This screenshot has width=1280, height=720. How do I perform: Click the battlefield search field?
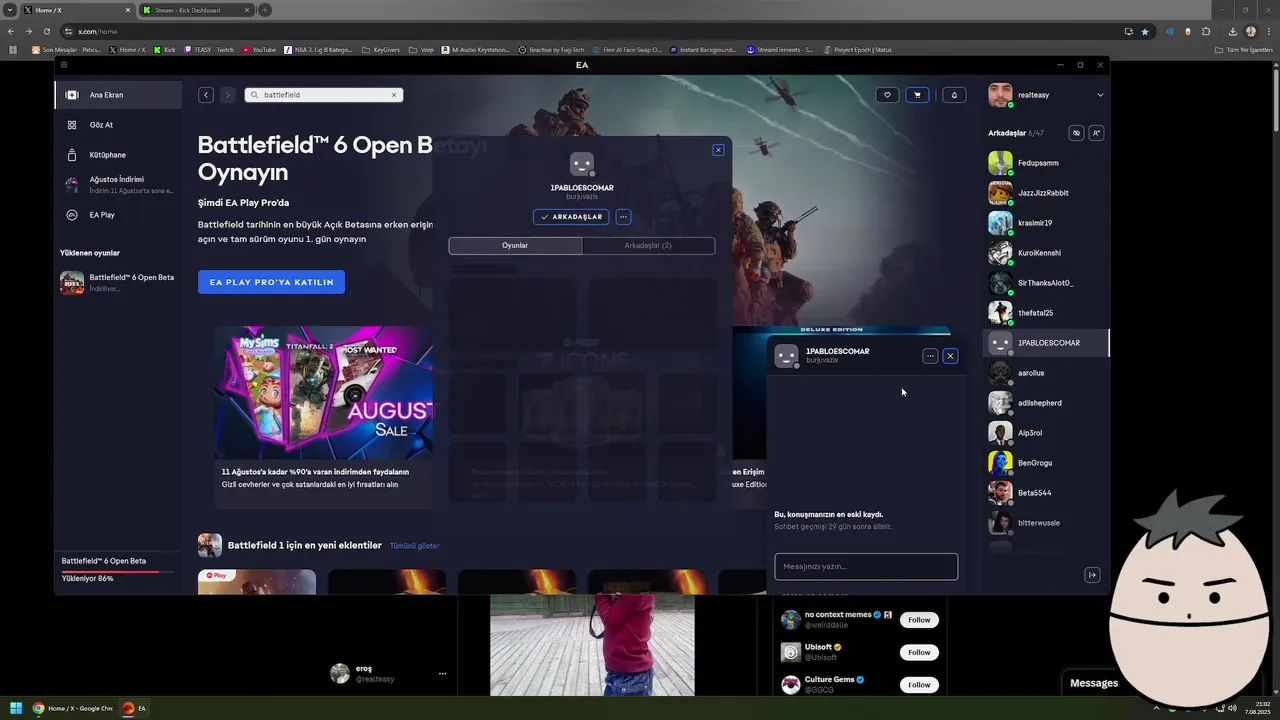[x=323, y=95]
